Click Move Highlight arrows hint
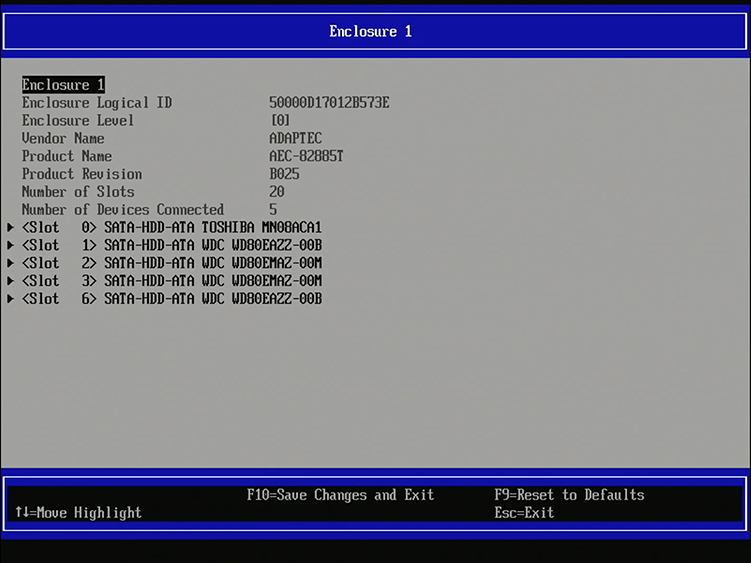 (78, 513)
